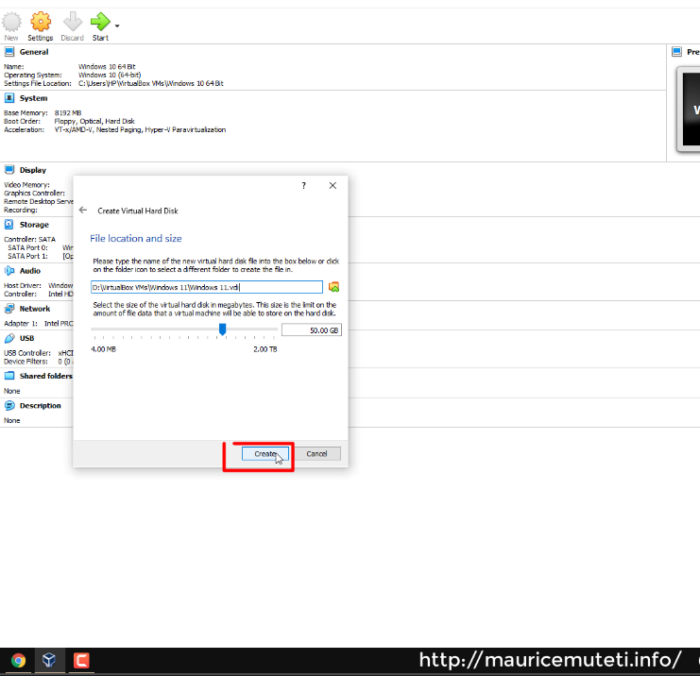Click the Display section icon
Image resolution: width=700 pixels, height=676 pixels.
click(9, 170)
